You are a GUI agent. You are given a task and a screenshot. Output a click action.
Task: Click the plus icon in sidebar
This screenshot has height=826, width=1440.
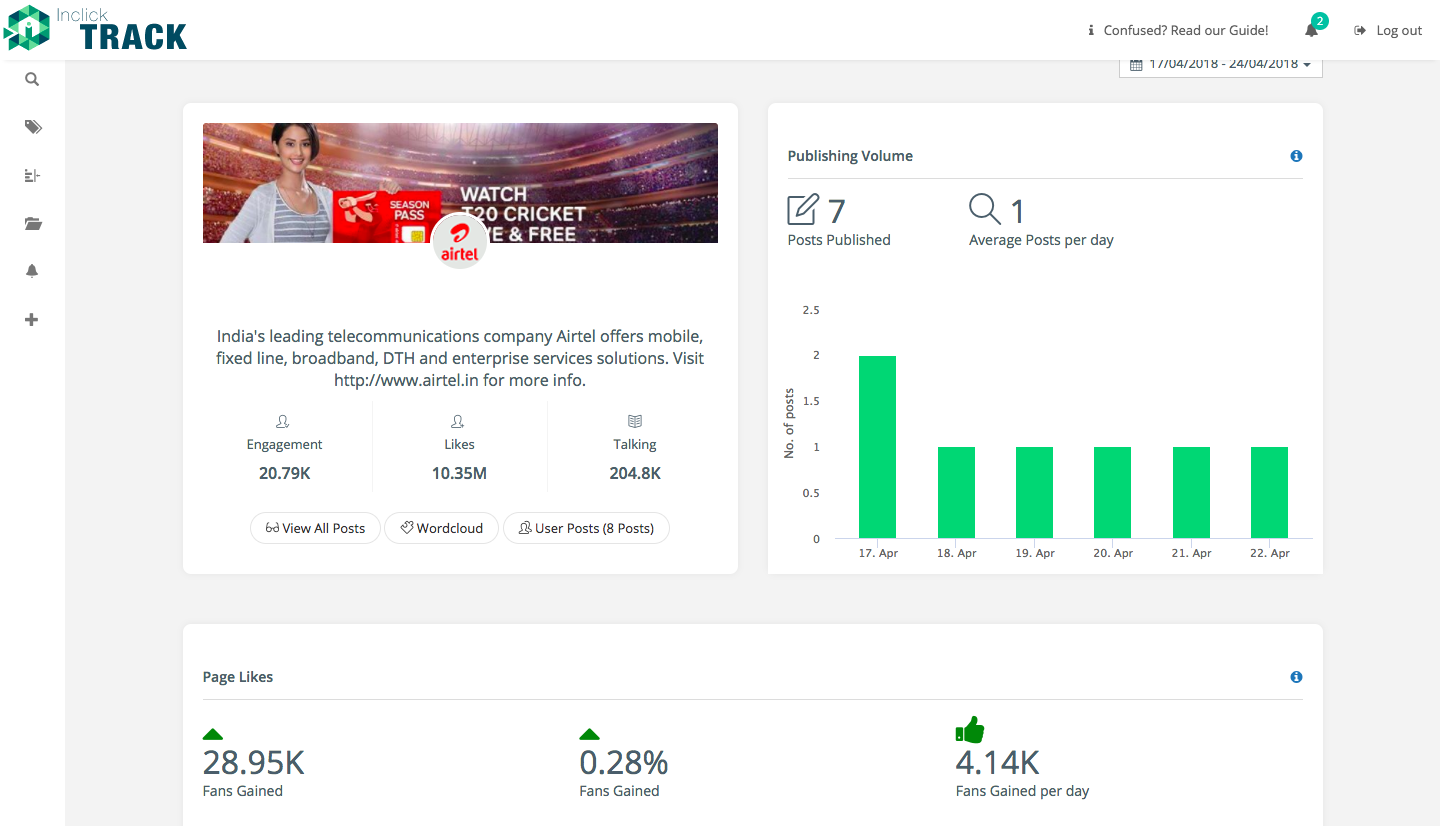pyautogui.click(x=32, y=320)
